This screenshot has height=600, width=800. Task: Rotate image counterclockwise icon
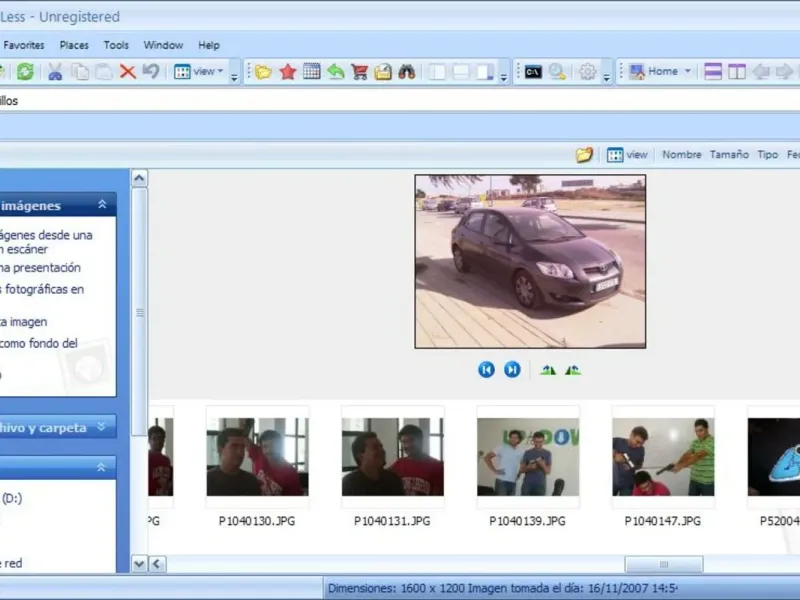(573, 370)
